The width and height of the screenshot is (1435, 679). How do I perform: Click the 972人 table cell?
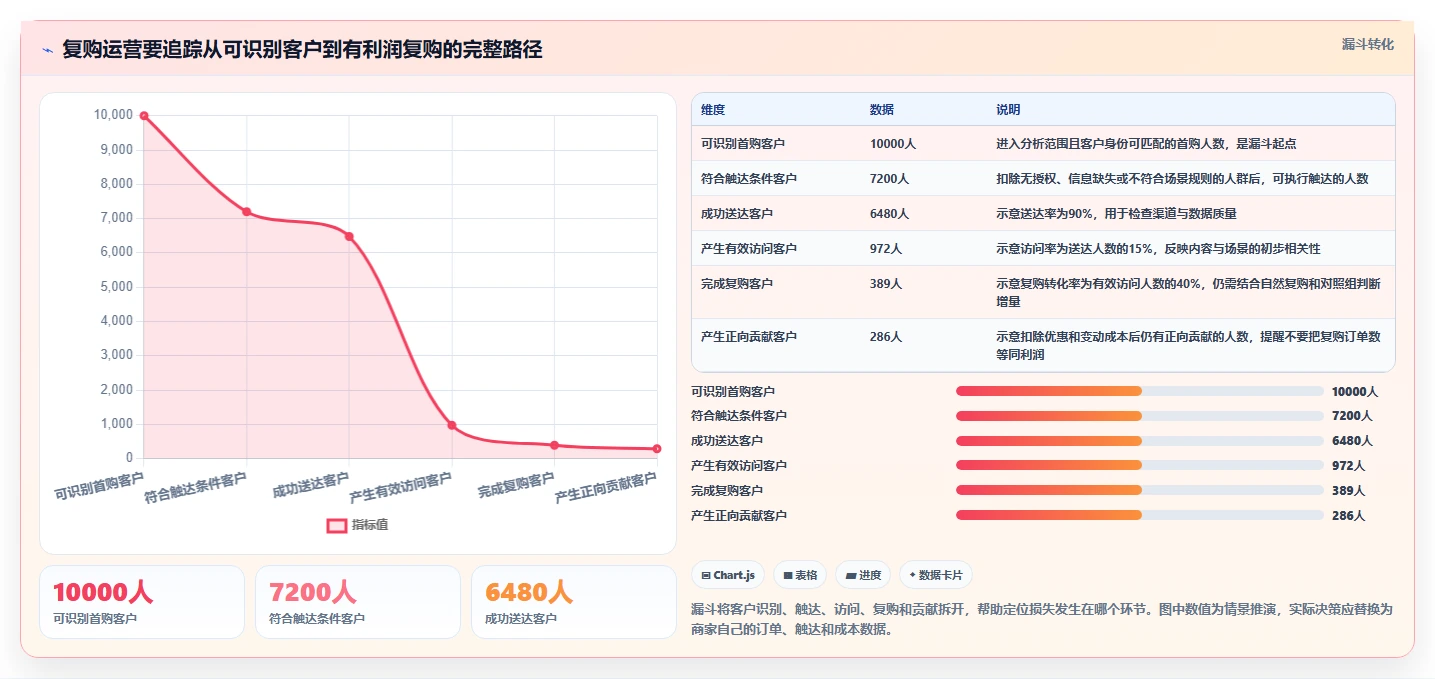[886, 249]
